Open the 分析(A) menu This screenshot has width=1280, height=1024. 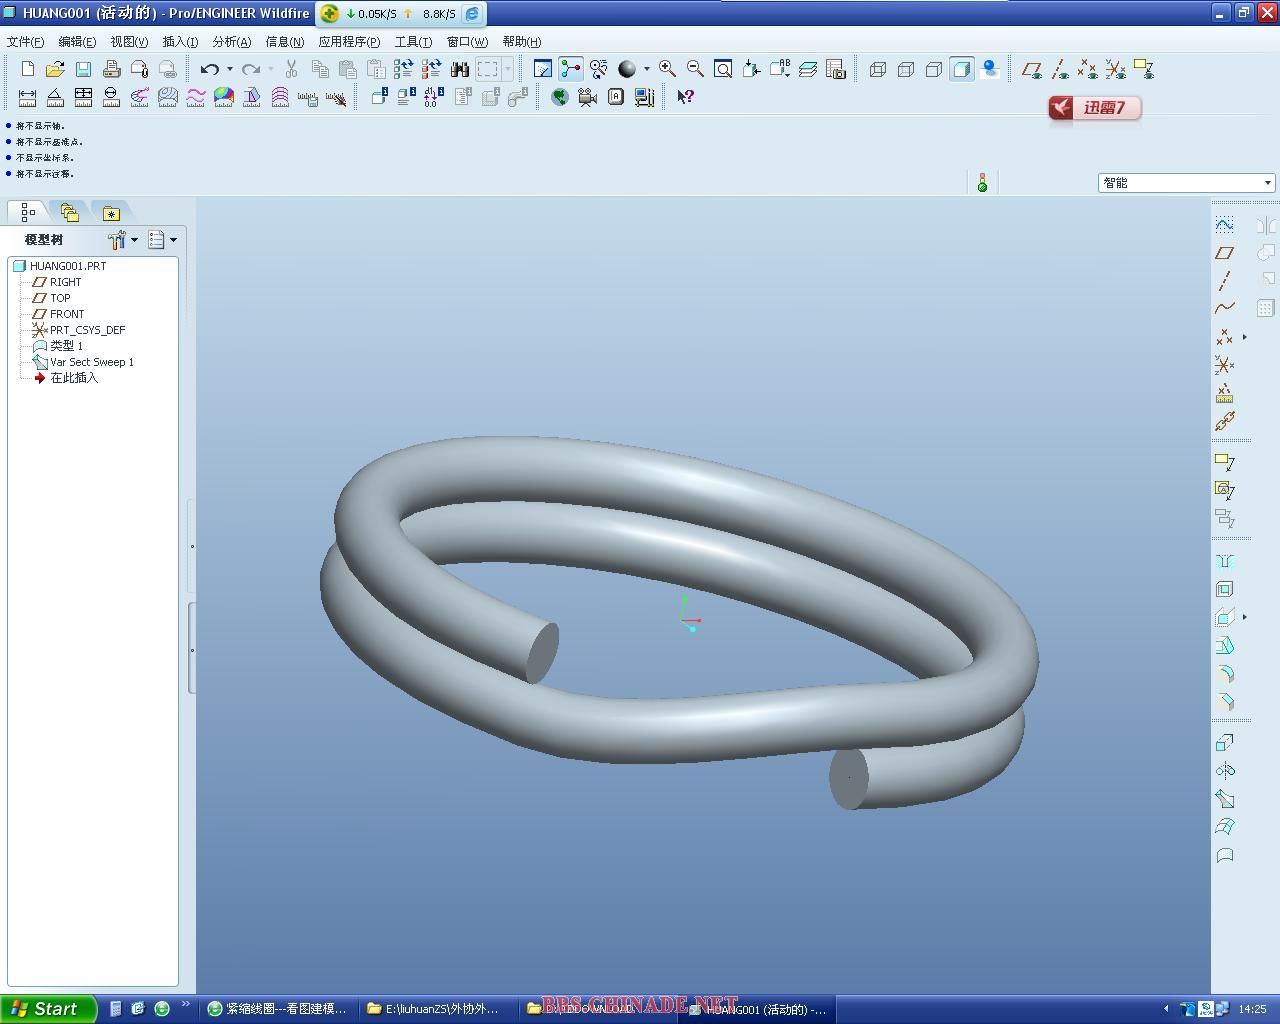pyautogui.click(x=231, y=41)
